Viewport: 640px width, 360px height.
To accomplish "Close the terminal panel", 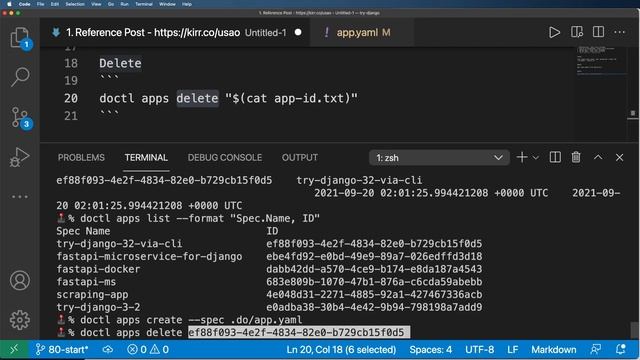I will point(619,157).
